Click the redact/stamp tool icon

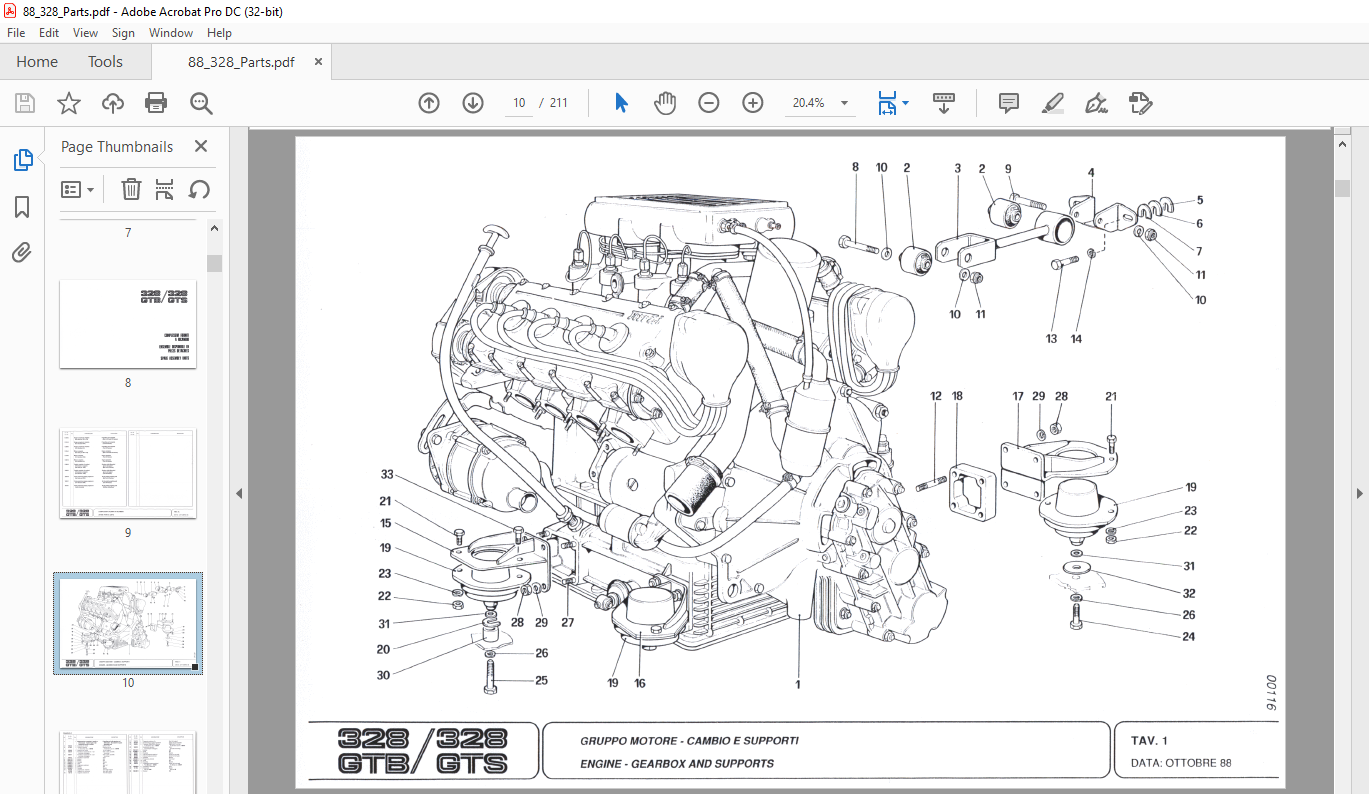click(1140, 103)
